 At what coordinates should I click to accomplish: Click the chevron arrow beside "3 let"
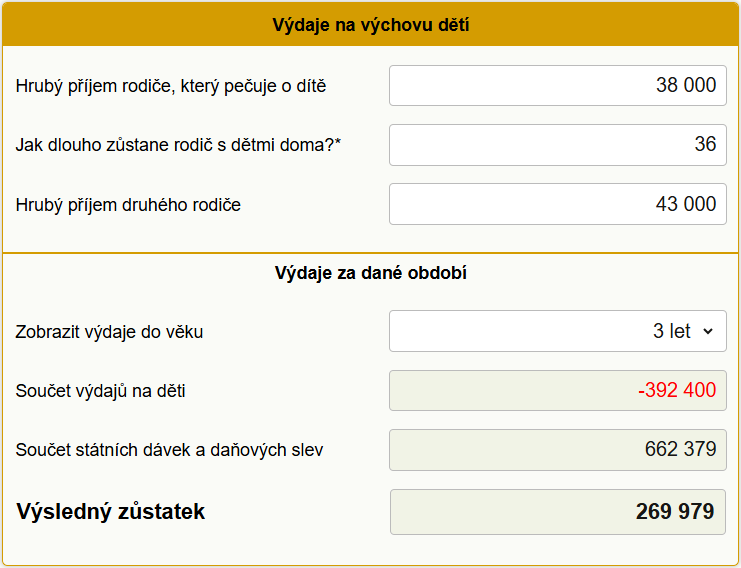(x=708, y=332)
